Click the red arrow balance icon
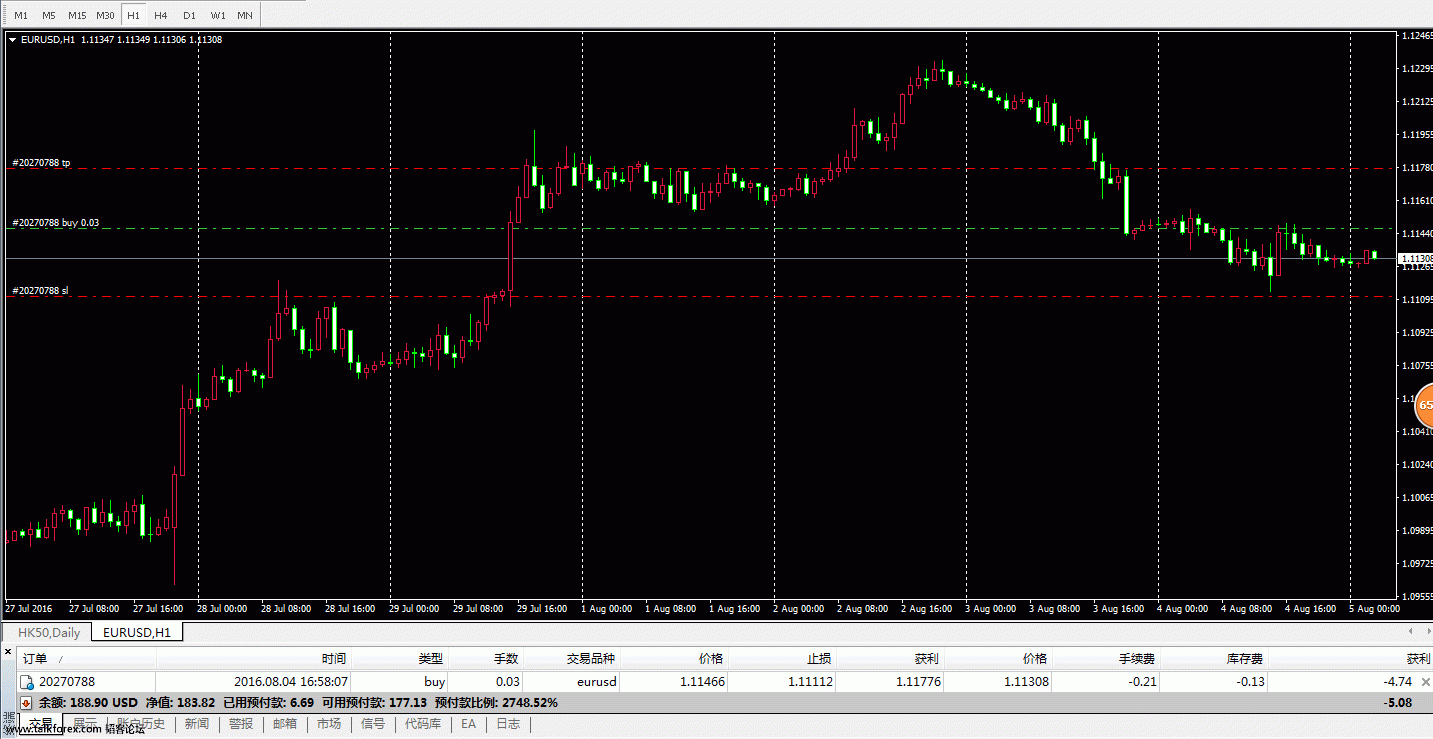The width and height of the screenshot is (1433, 739). click(27, 702)
